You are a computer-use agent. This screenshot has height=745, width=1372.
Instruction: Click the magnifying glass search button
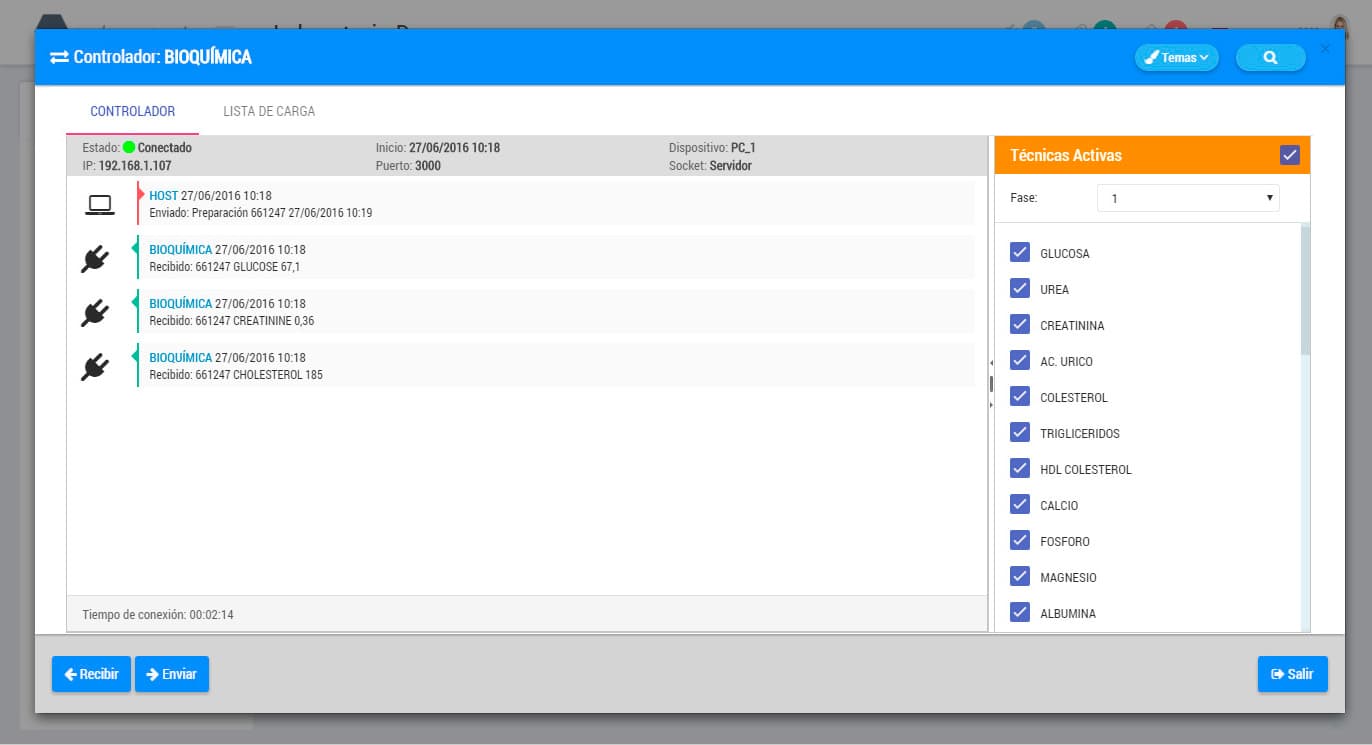pos(1270,58)
